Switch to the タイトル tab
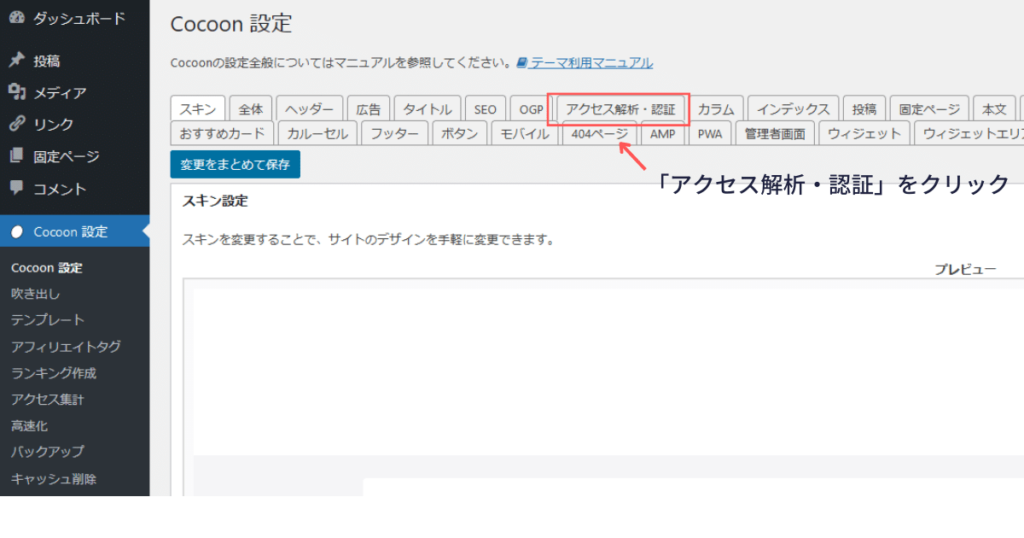 coord(427,109)
